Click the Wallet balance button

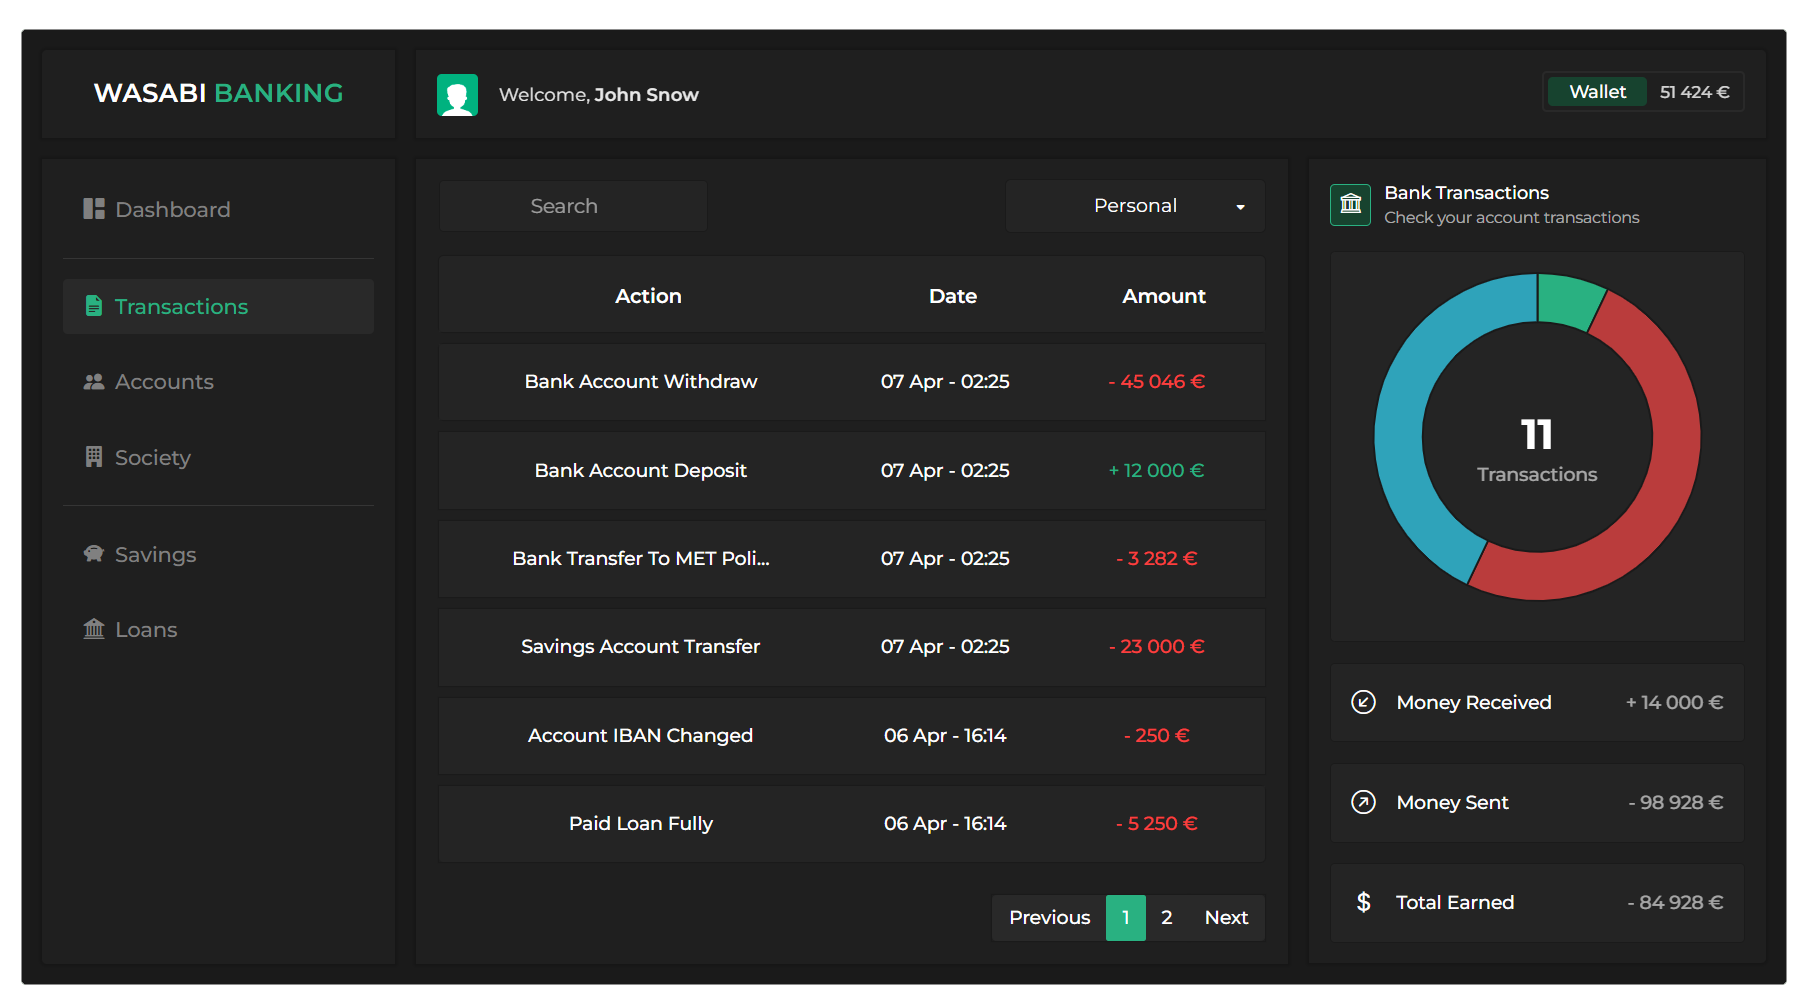click(x=1596, y=91)
